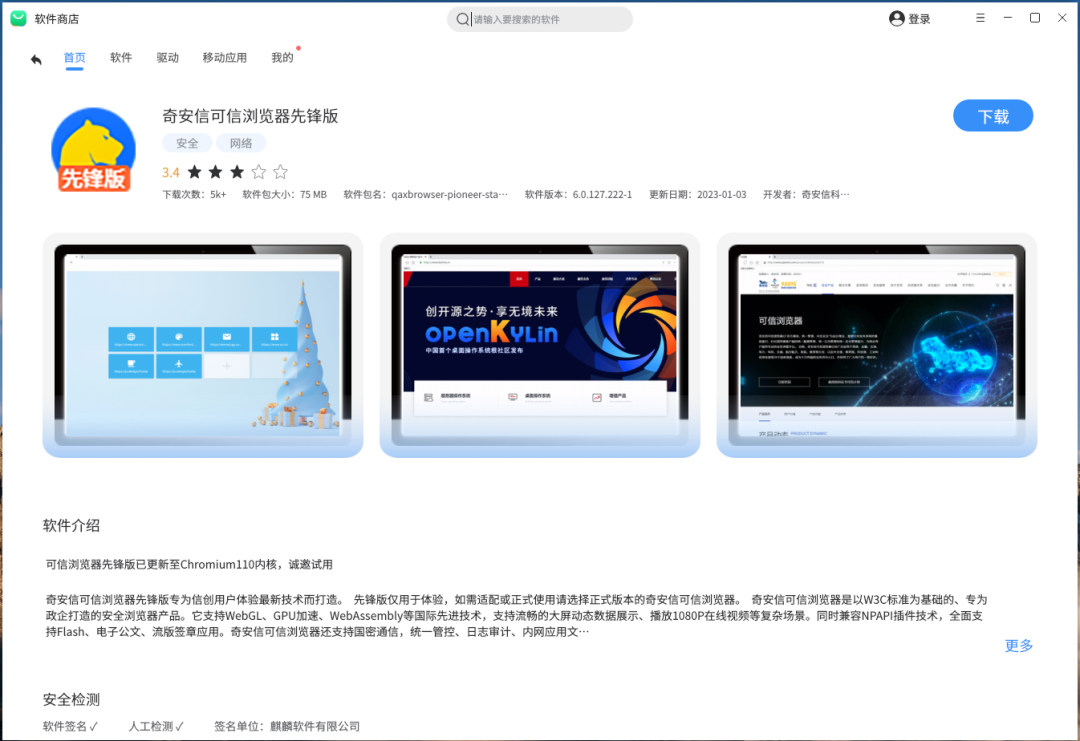Click the search magnifier icon
1080x741 pixels.
(x=462, y=19)
